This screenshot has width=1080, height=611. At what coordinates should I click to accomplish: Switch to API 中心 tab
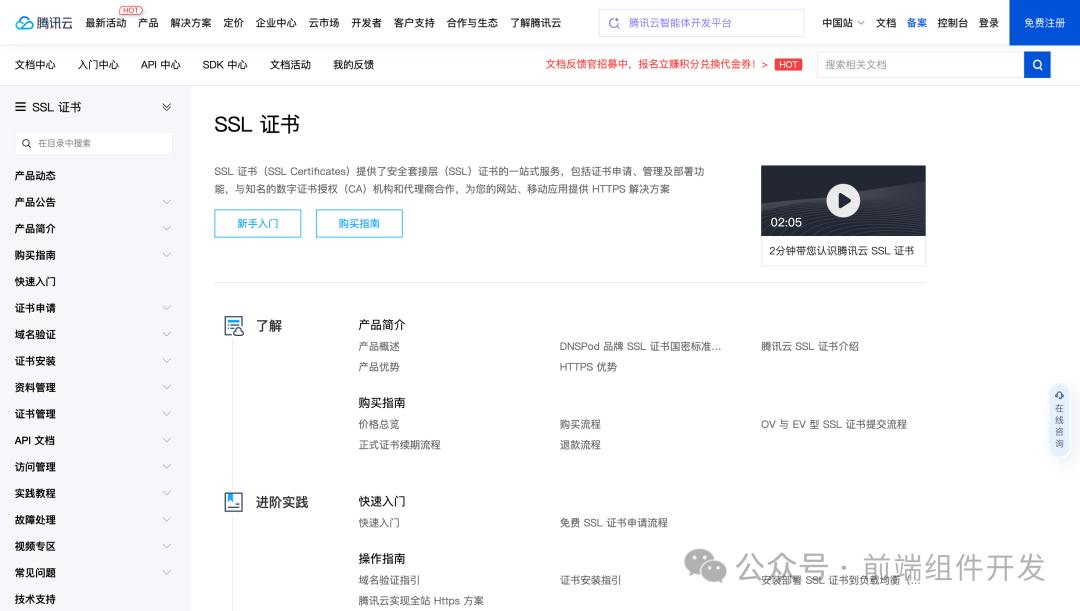click(x=160, y=65)
